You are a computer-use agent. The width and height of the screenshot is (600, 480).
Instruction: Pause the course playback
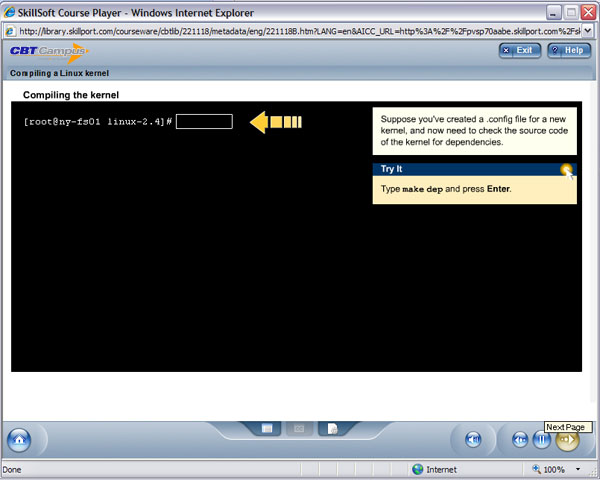[543, 440]
